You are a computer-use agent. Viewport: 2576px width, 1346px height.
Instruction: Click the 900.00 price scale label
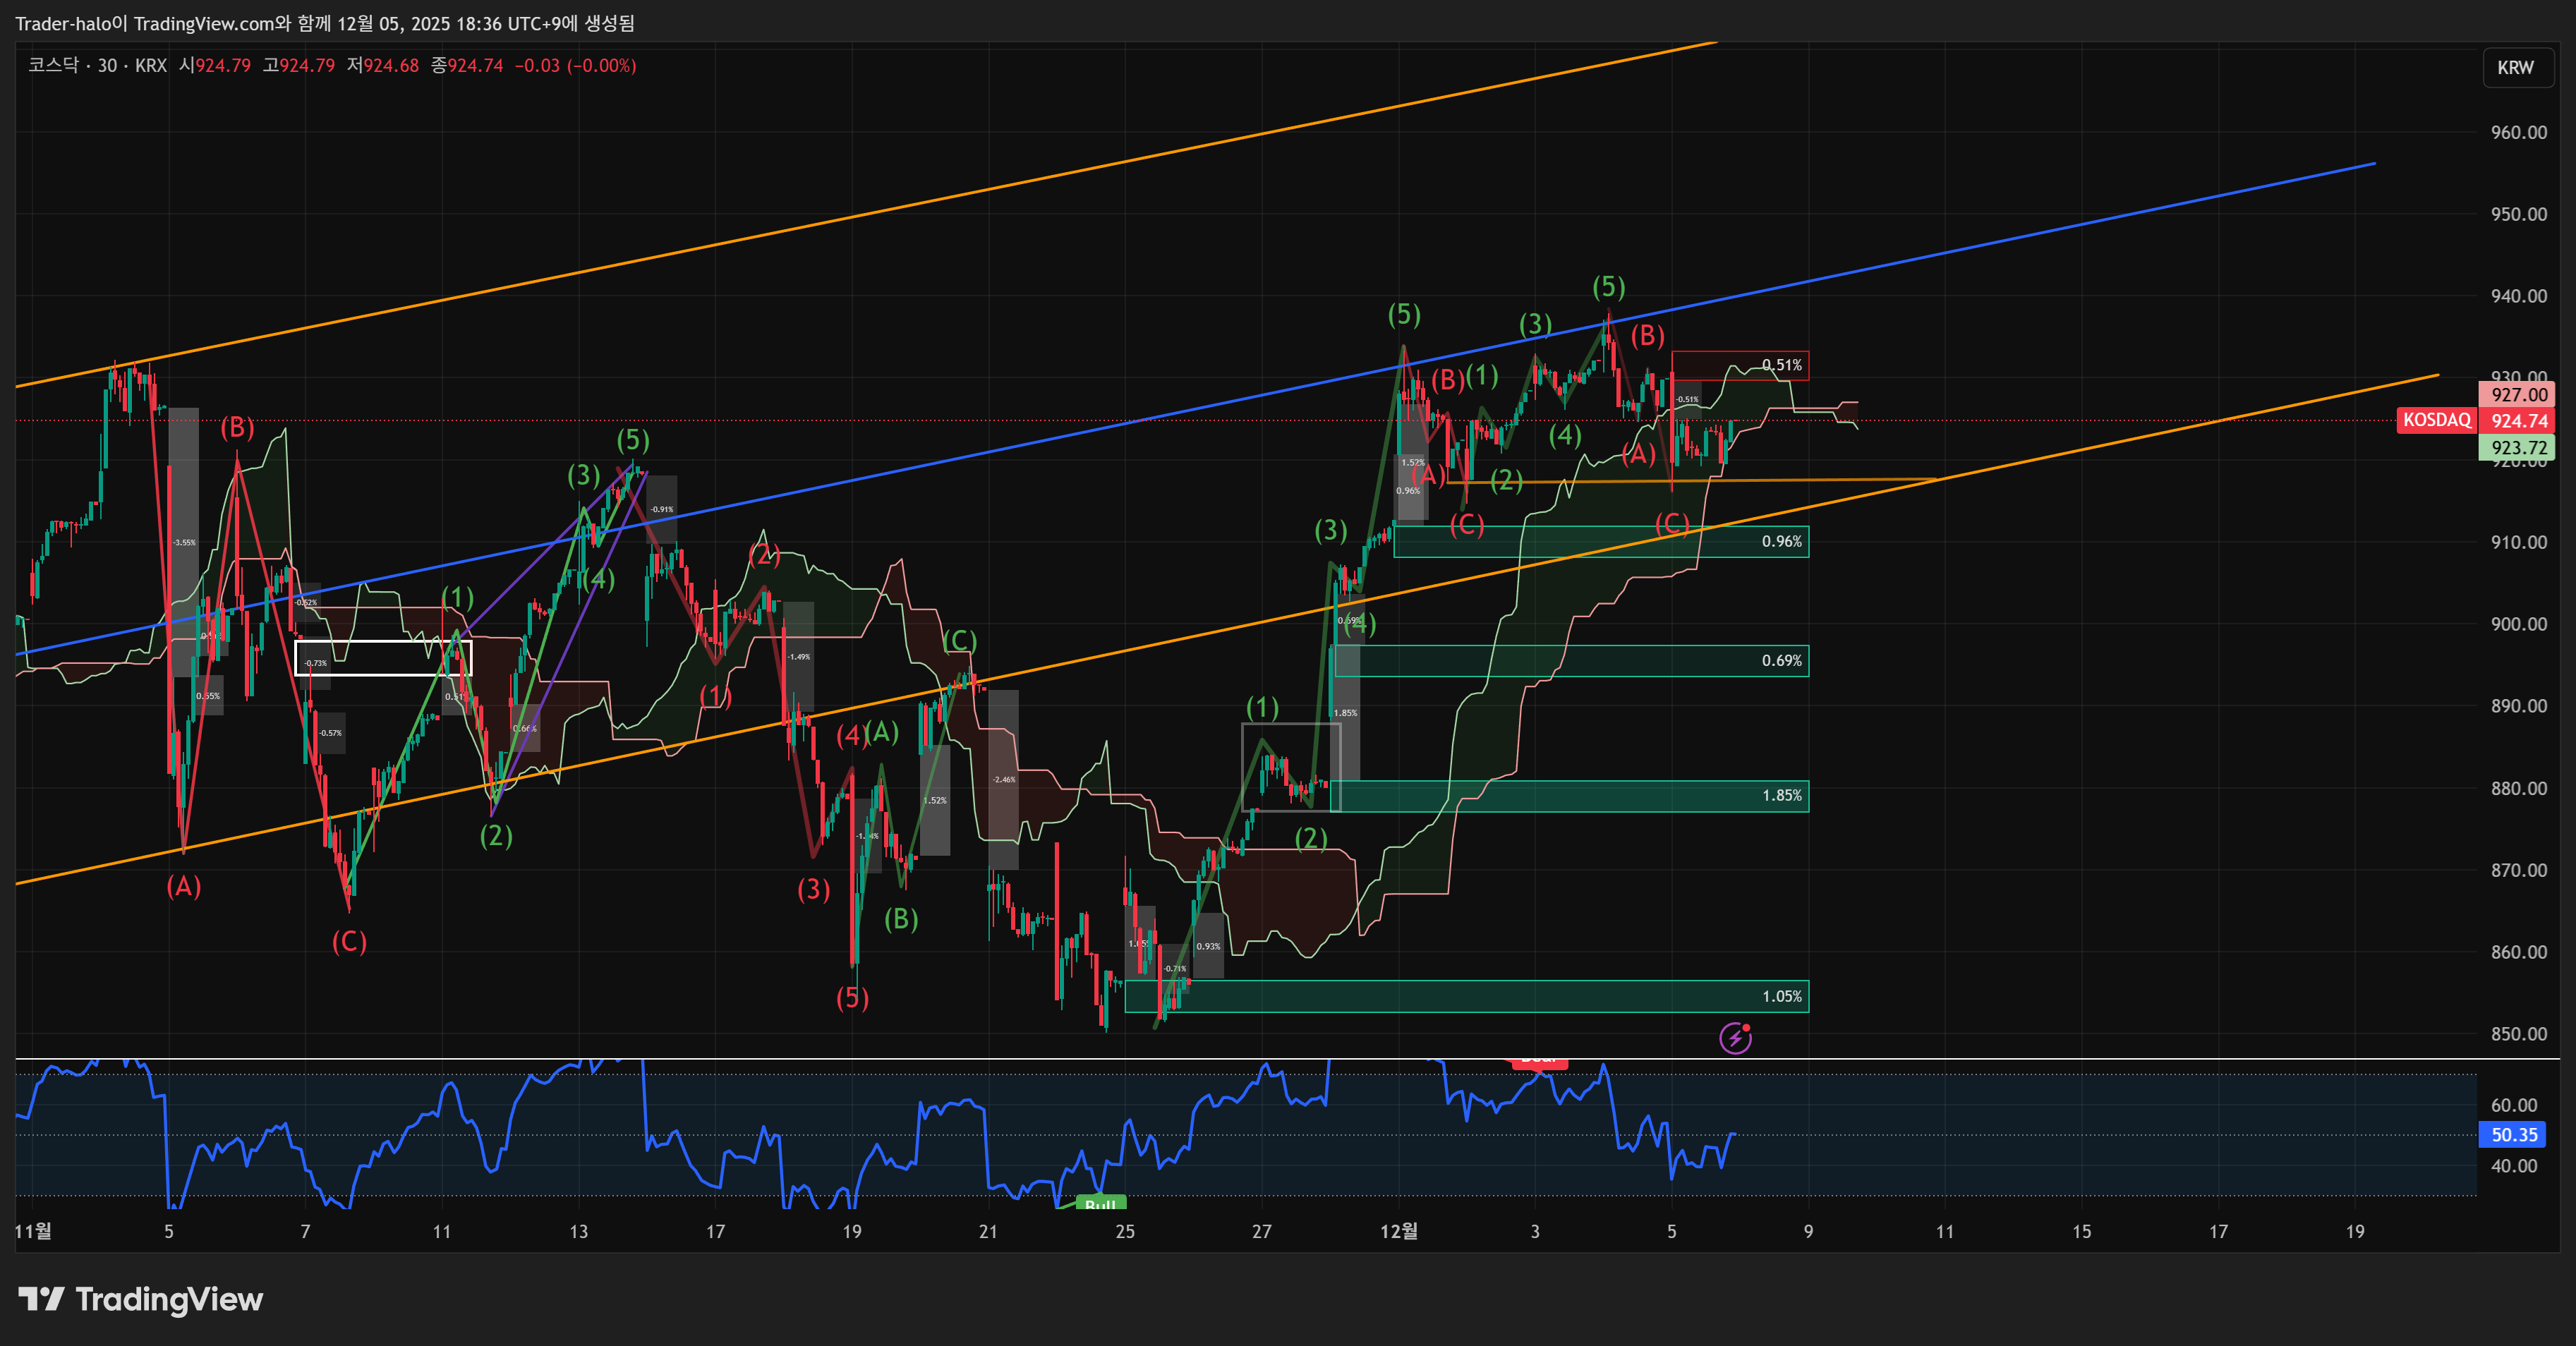click(x=2518, y=624)
